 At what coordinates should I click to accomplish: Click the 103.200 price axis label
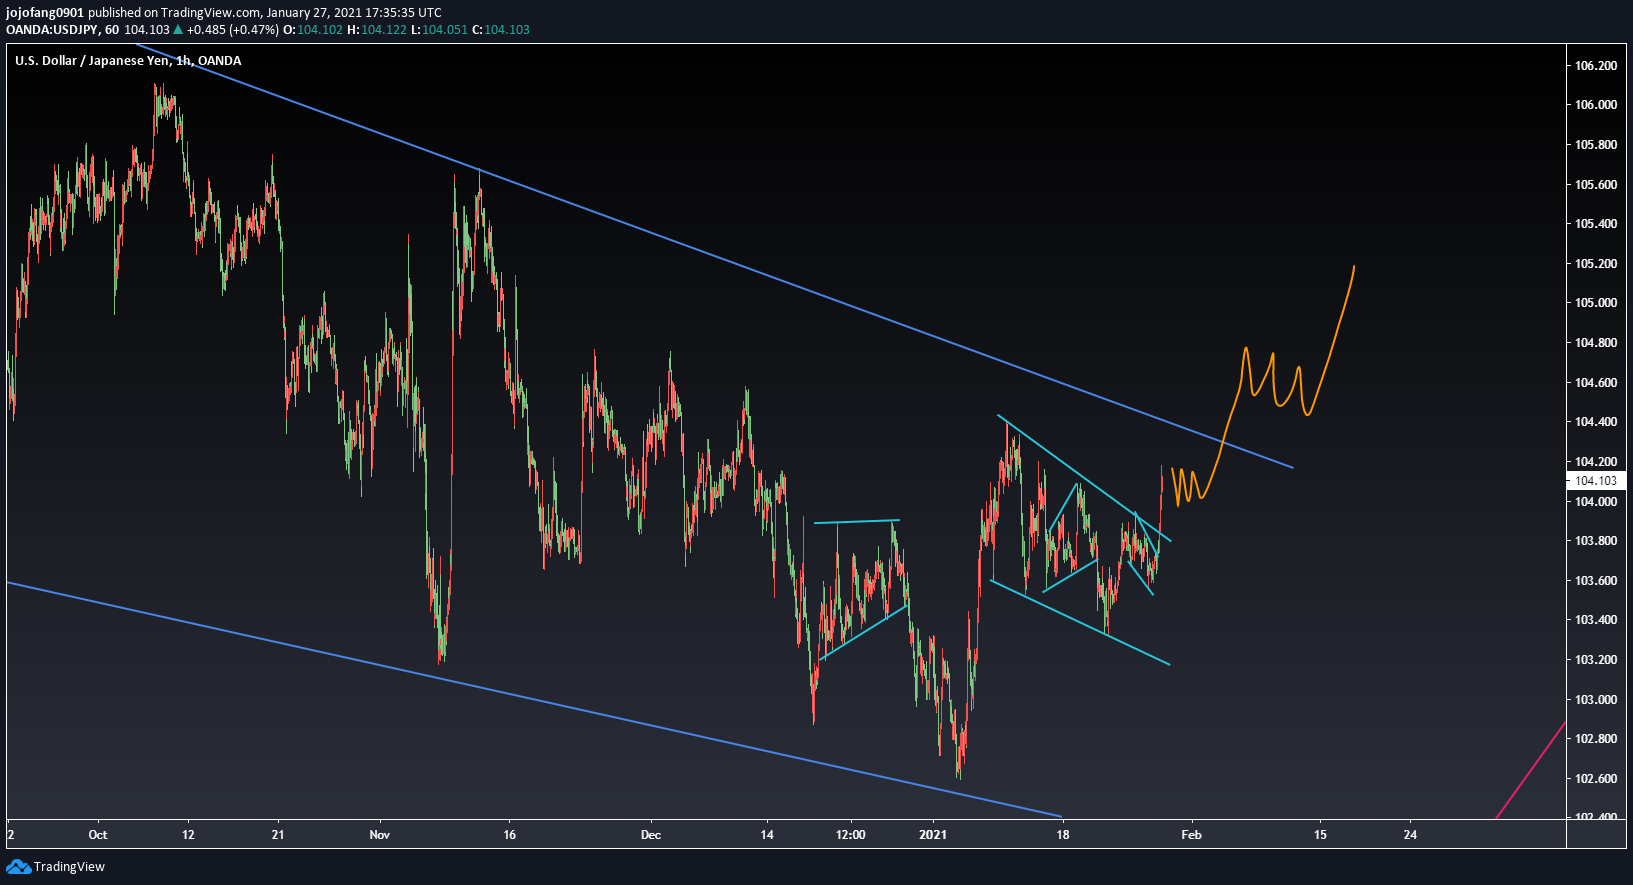pyautogui.click(x=1596, y=660)
